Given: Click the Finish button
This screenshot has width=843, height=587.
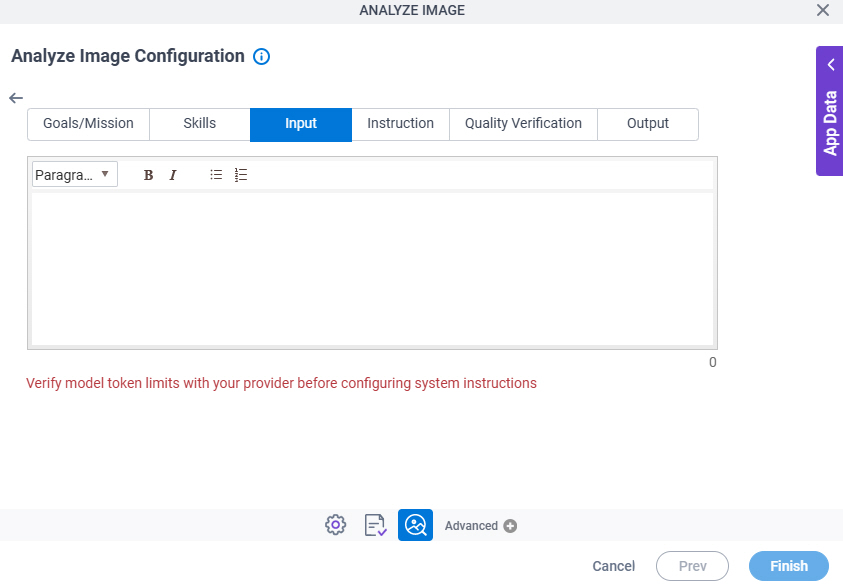Looking at the screenshot, I should click(x=789, y=566).
